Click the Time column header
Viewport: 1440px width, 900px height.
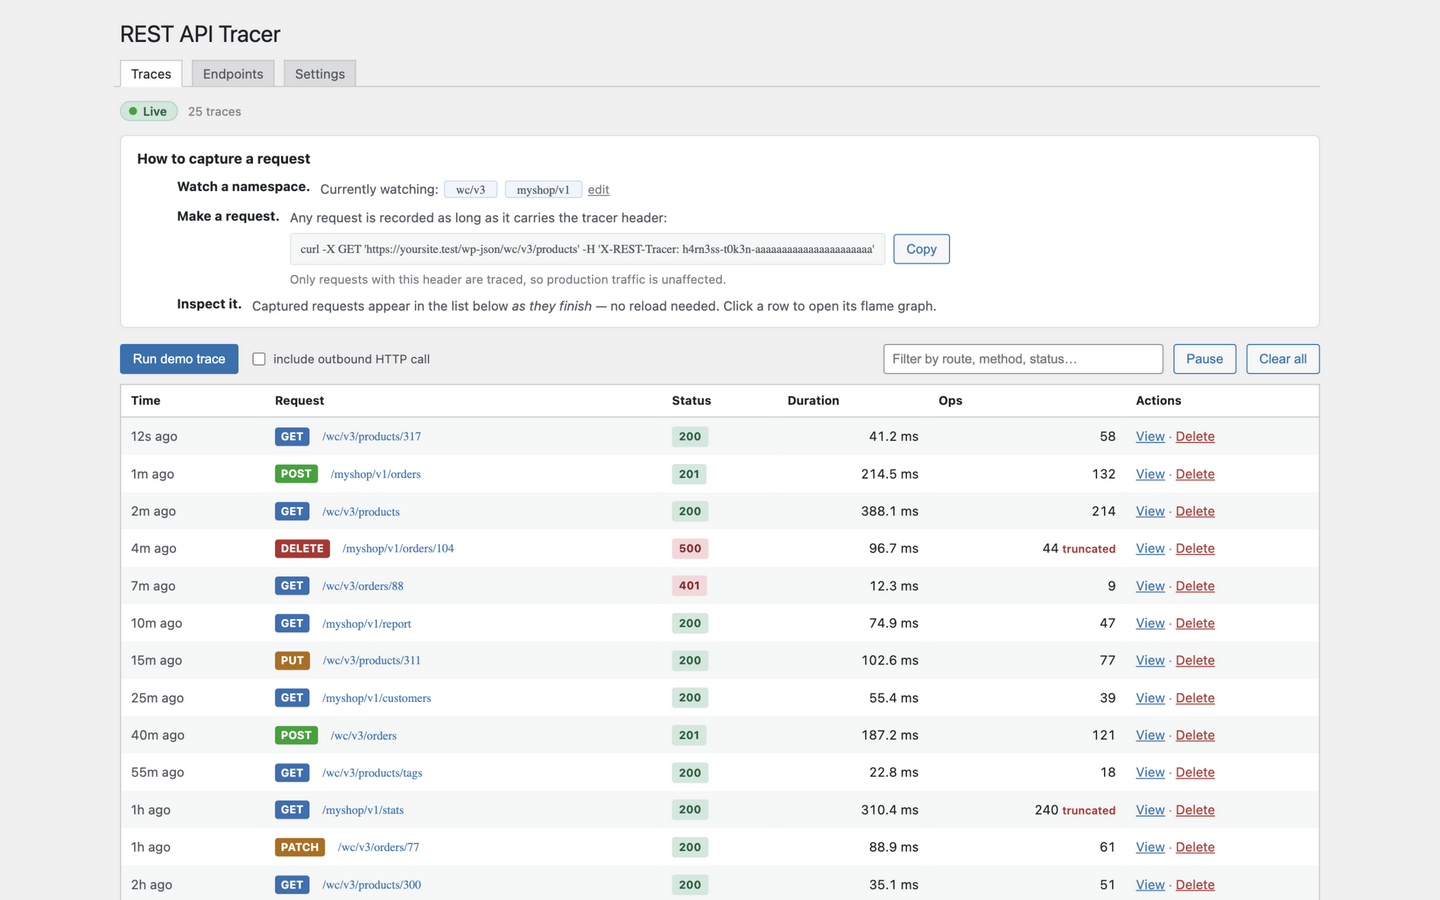point(146,401)
